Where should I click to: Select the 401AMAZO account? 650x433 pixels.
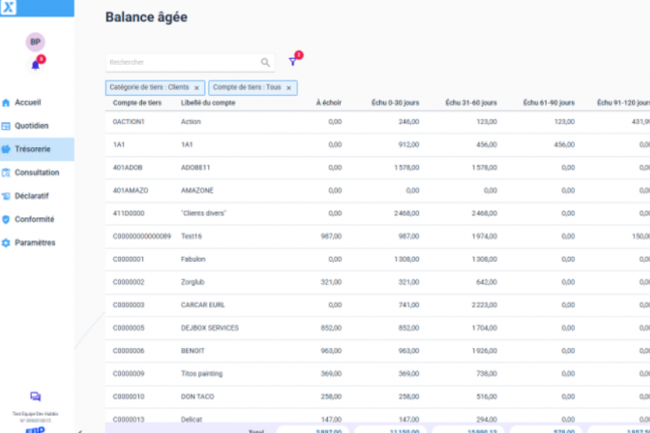(131, 191)
